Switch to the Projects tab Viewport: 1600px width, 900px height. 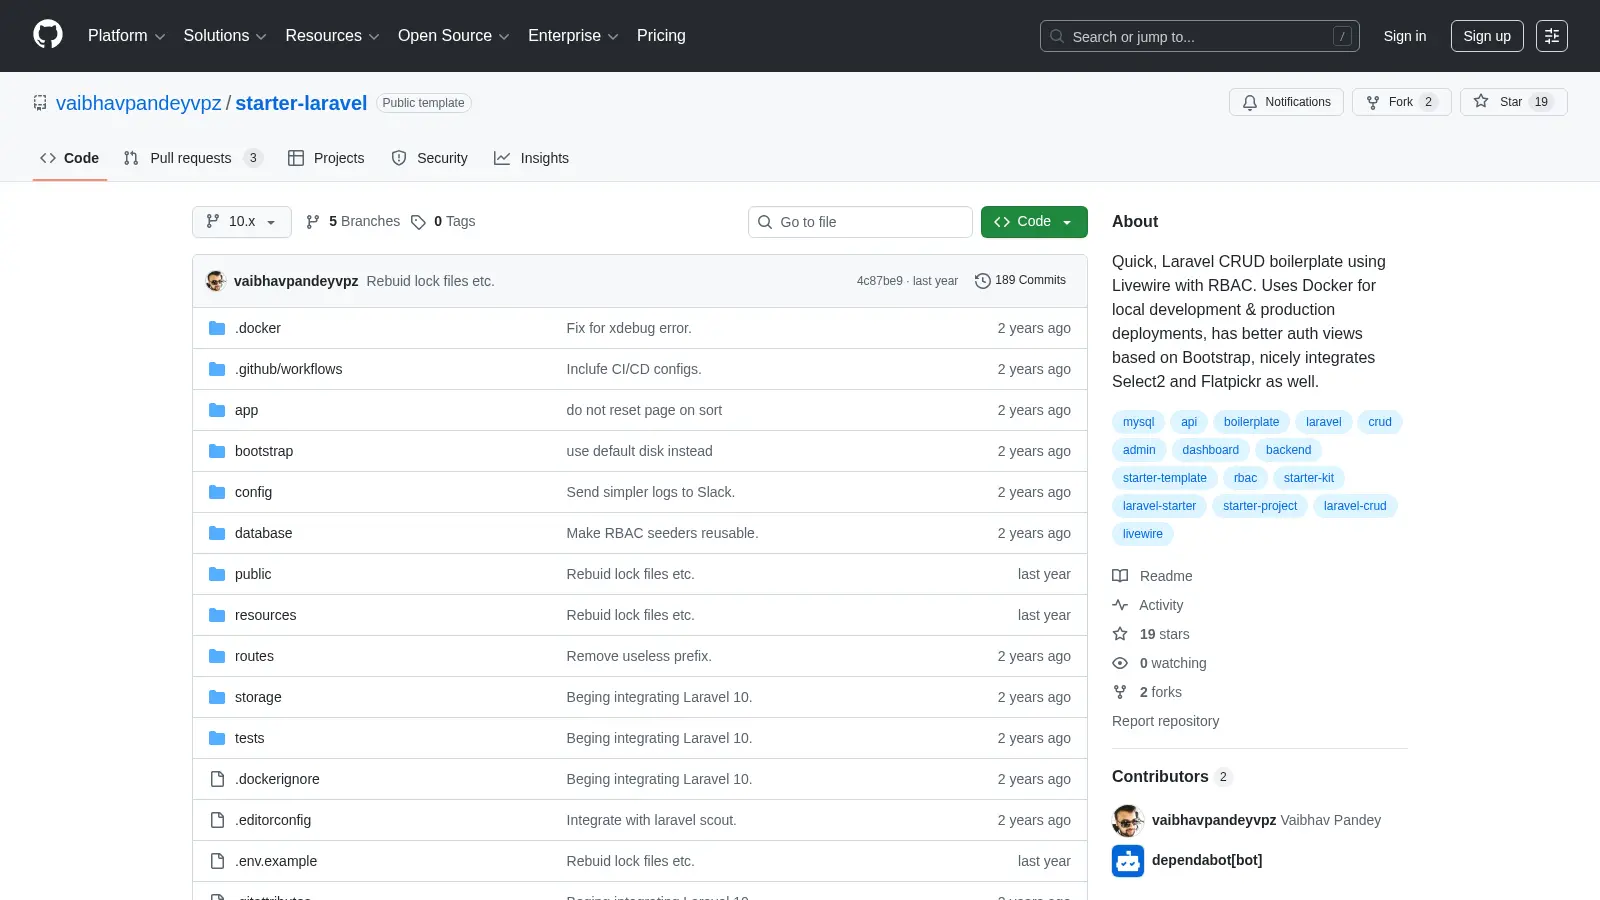coord(326,158)
